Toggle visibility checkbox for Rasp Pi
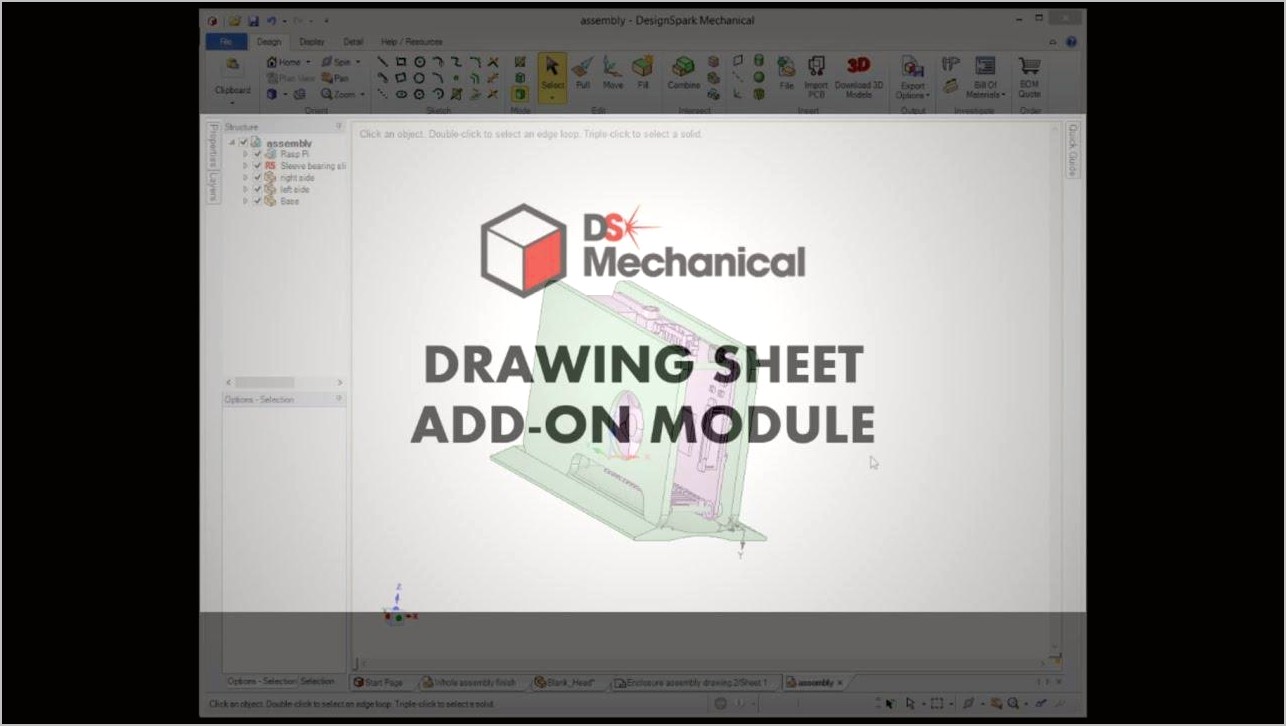The height and width of the screenshot is (726, 1286). coord(257,154)
